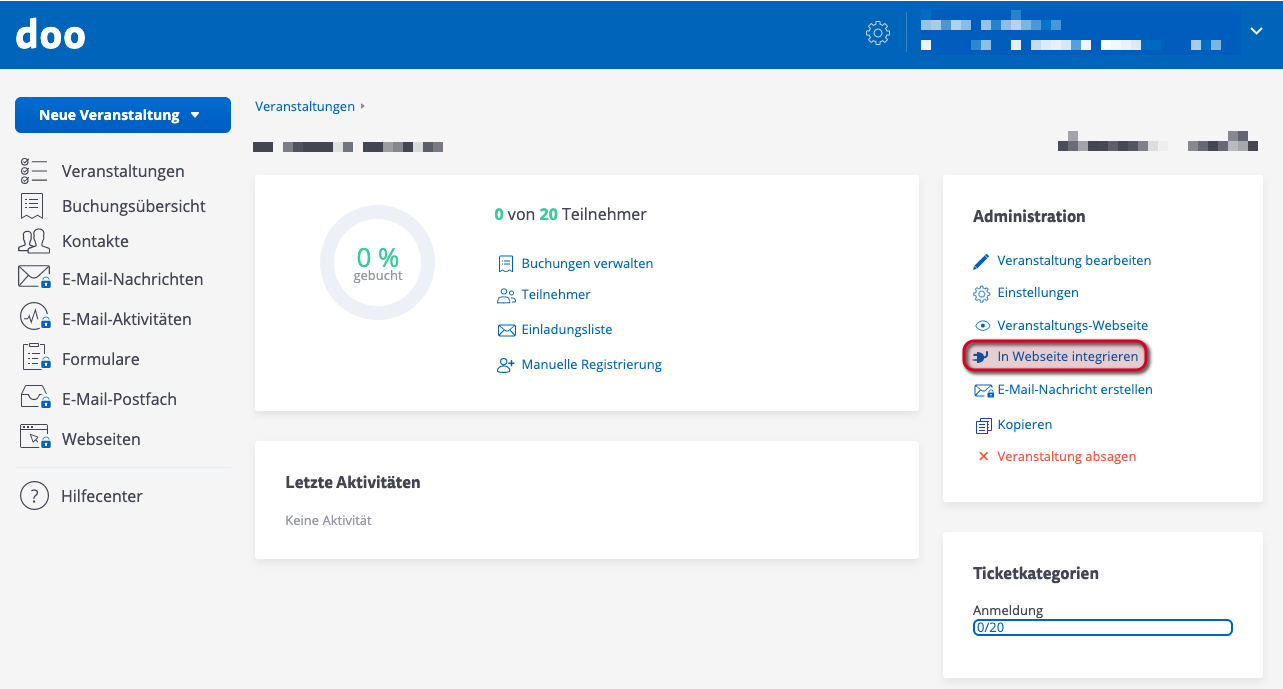Click the Webseiten browser window icon
Viewport: 1283px width, 689px height.
[x=34, y=438]
